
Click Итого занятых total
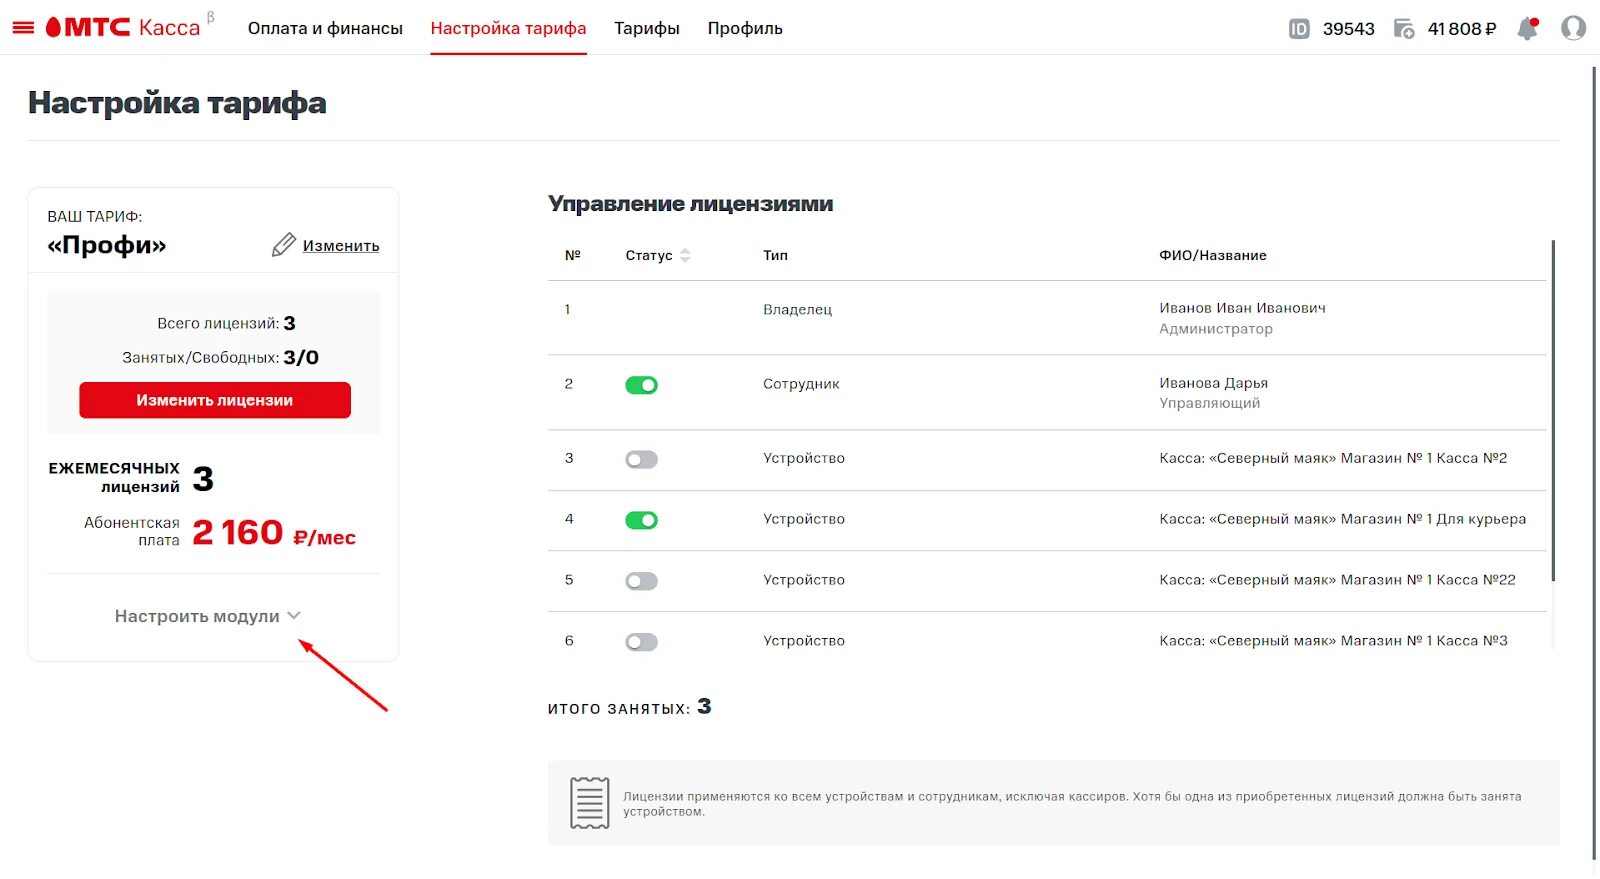click(630, 707)
